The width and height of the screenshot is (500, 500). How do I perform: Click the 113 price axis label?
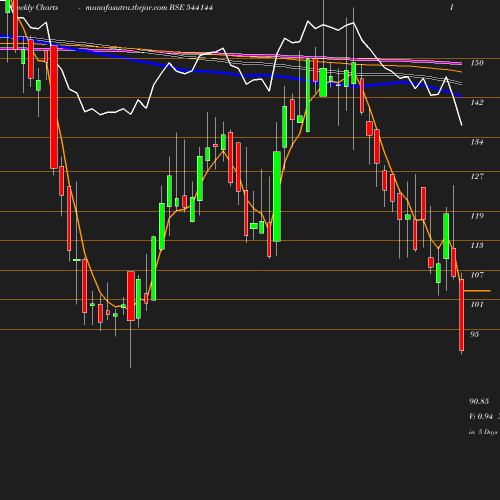point(477,245)
